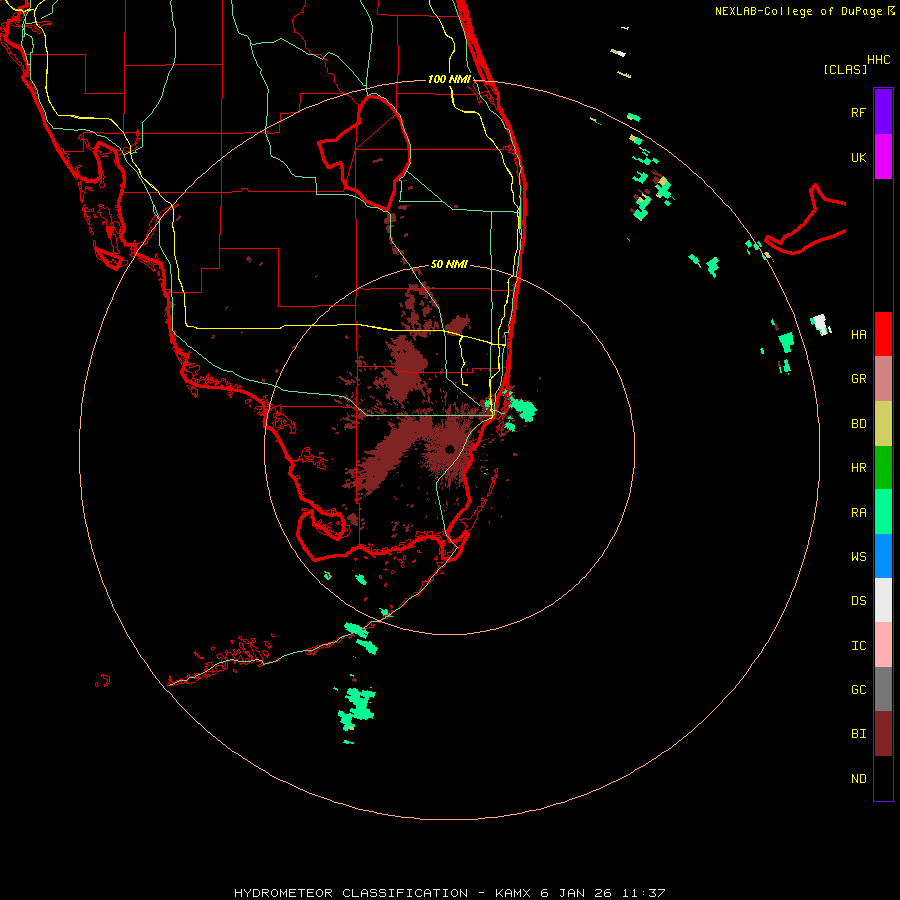900x900 pixels.
Task: Click the WS blue legend swatch
Action: tap(883, 556)
